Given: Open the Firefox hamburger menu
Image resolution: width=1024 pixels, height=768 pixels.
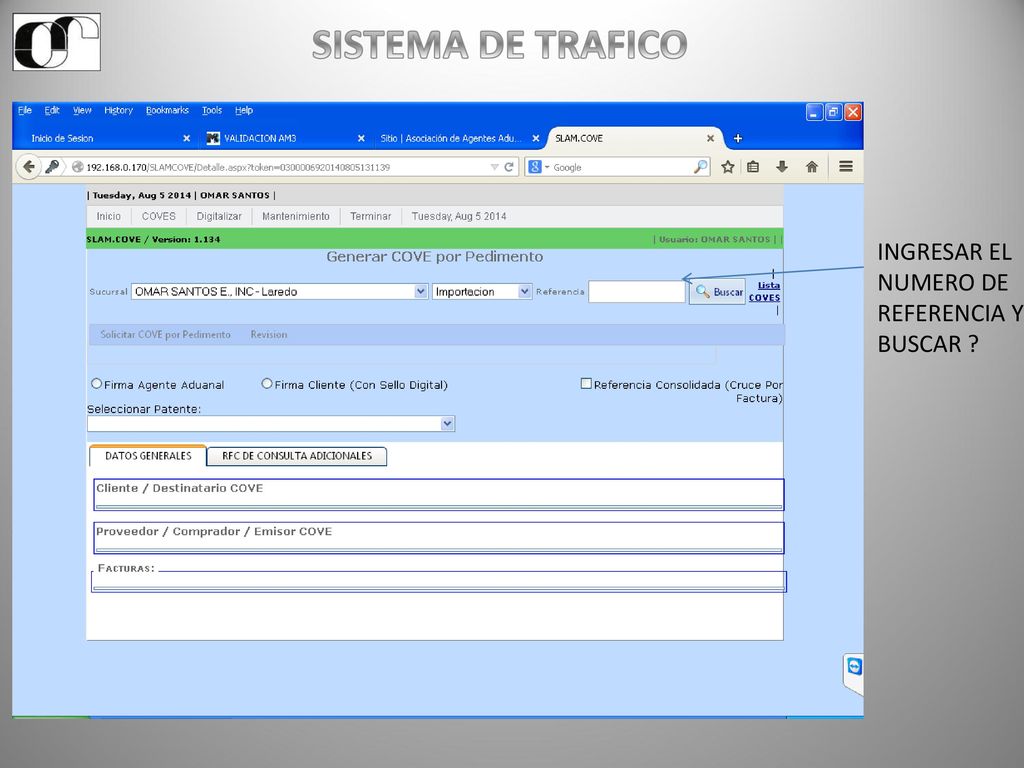Looking at the screenshot, I should pyautogui.click(x=846, y=167).
